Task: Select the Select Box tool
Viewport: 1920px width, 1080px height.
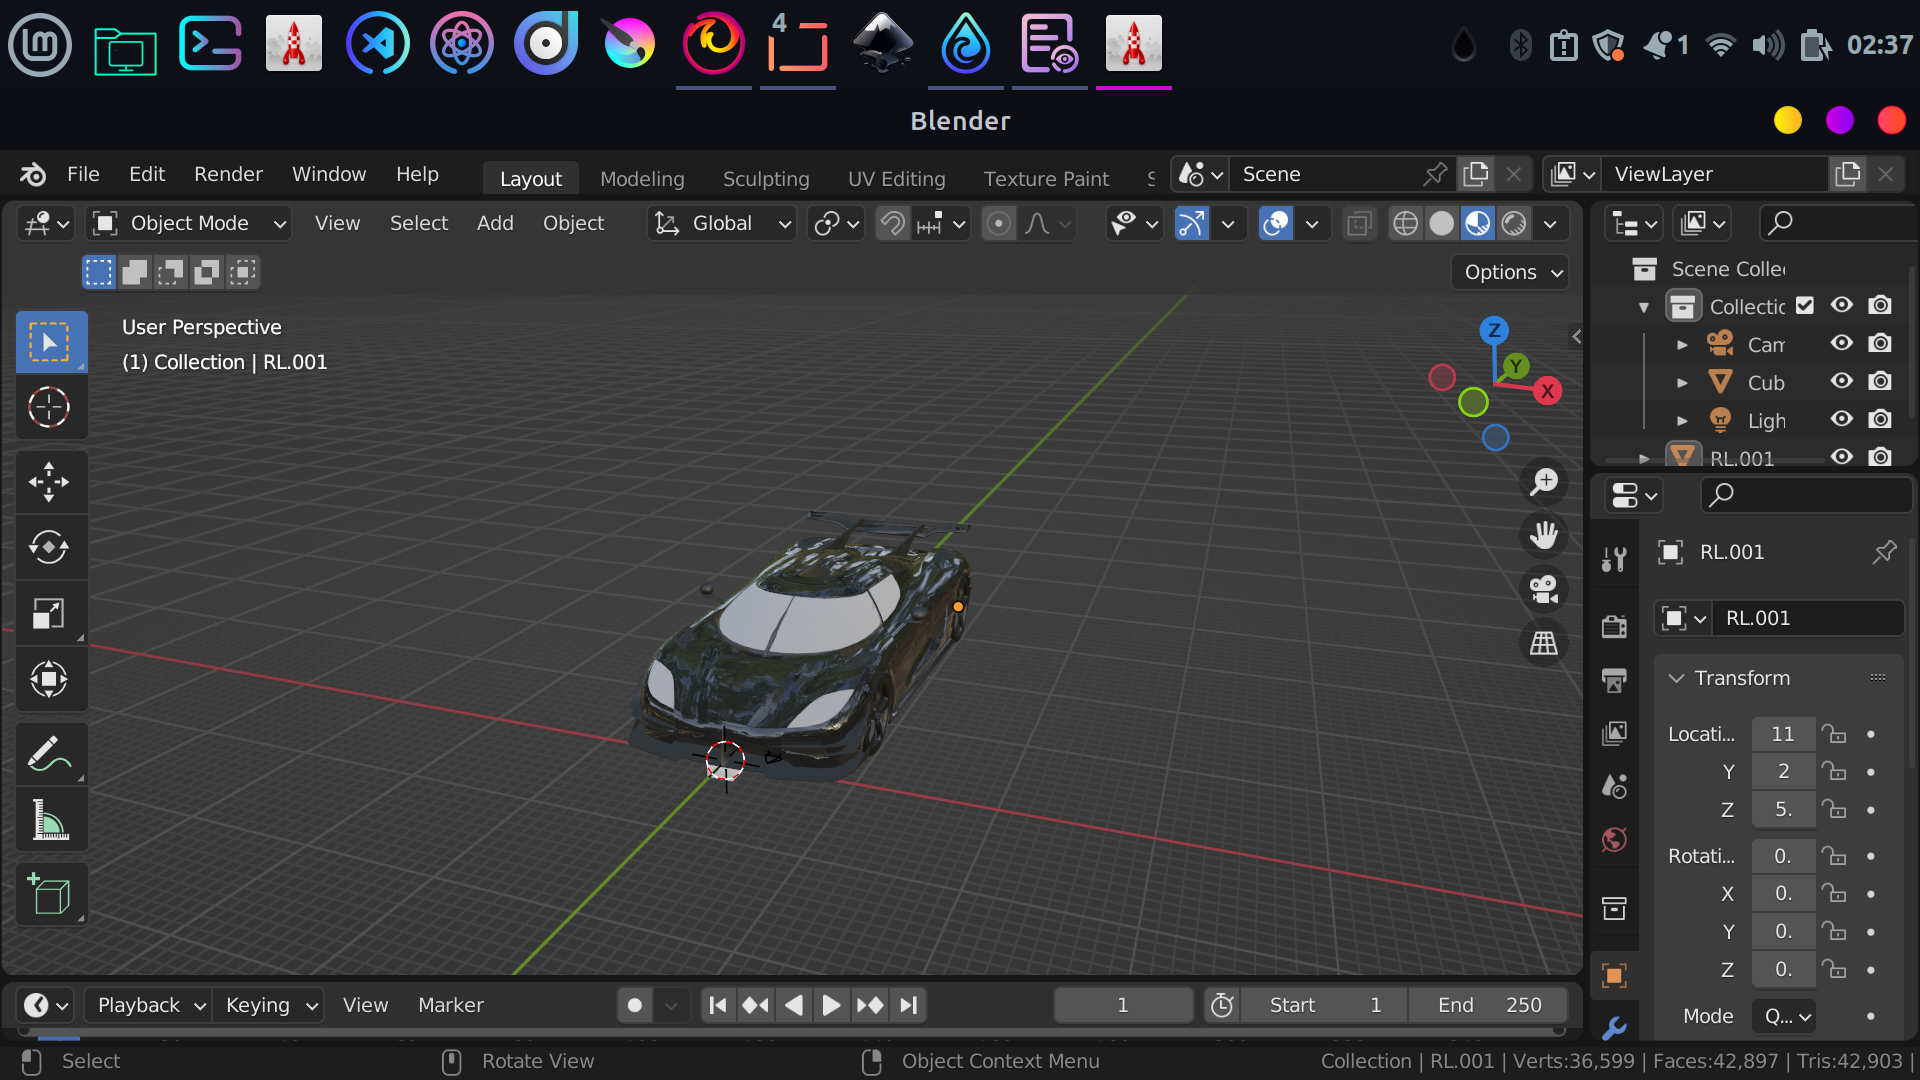Action: [x=50, y=342]
